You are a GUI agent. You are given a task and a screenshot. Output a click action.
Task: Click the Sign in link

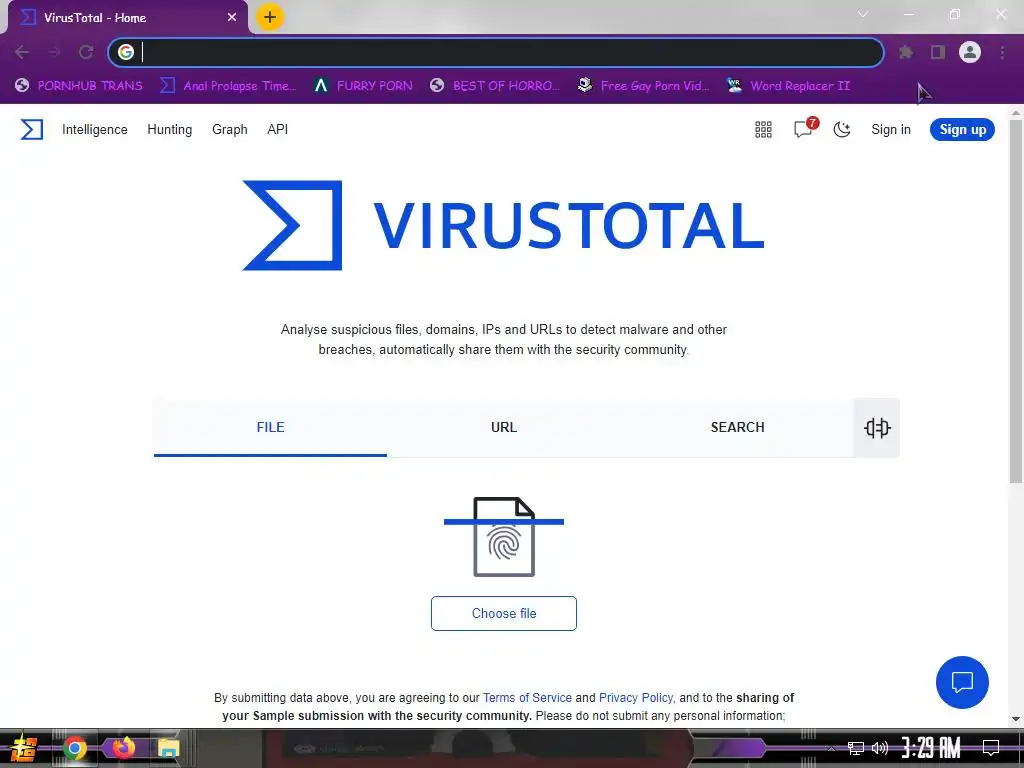click(x=891, y=129)
